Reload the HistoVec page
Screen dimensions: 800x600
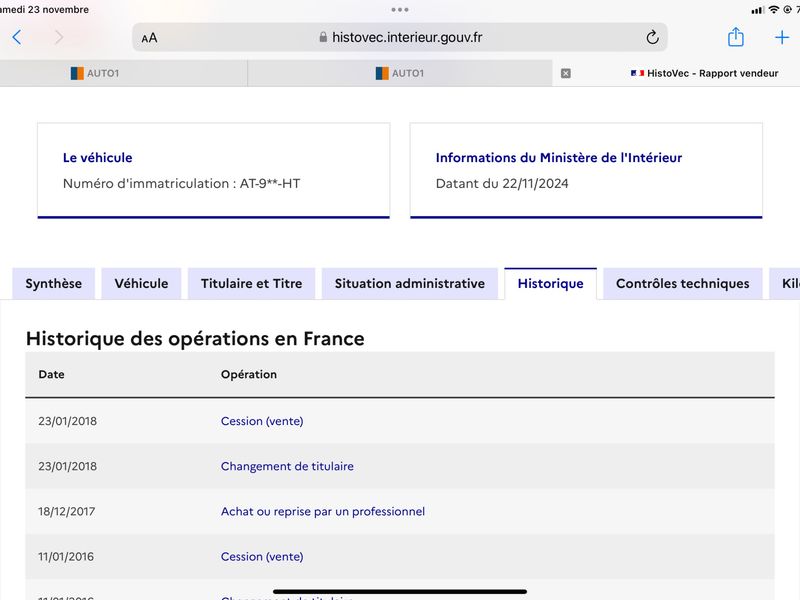click(652, 37)
